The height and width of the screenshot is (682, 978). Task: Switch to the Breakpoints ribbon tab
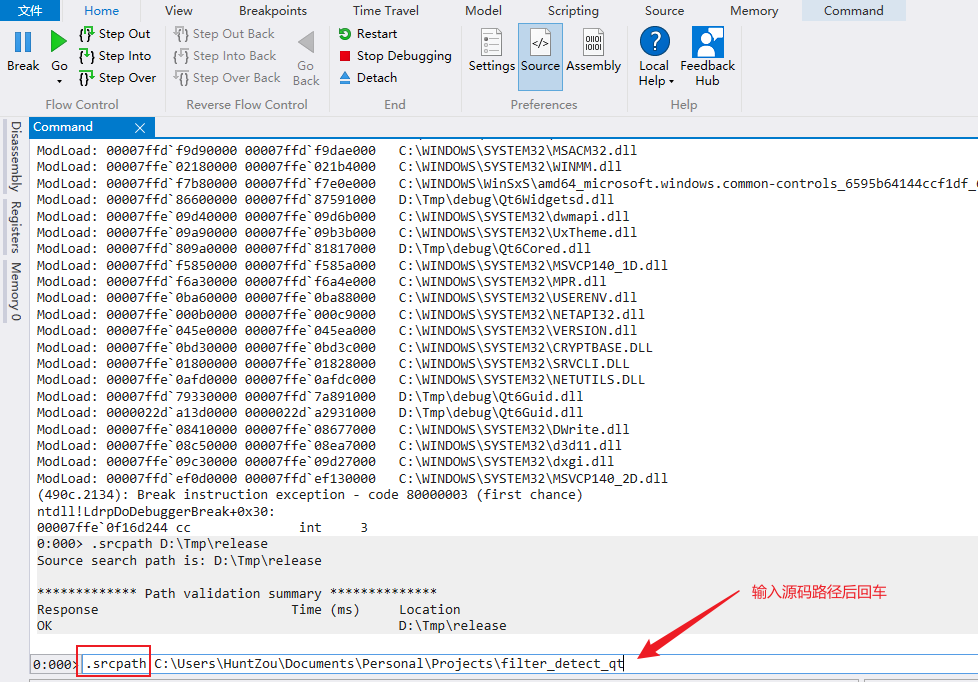tap(273, 11)
